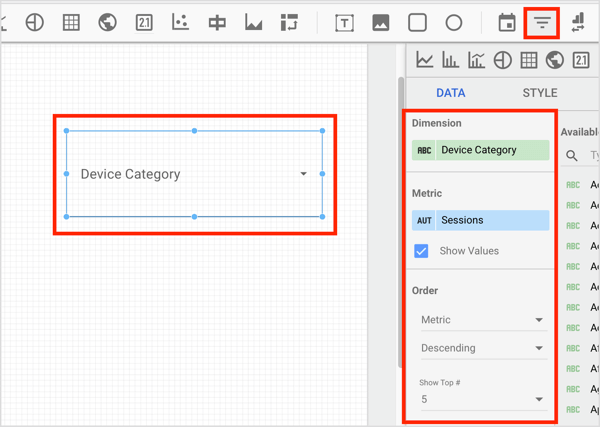This screenshot has width=600, height=427.
Task: Add an area chart from toolbar
Action: [x=253, y=22]
